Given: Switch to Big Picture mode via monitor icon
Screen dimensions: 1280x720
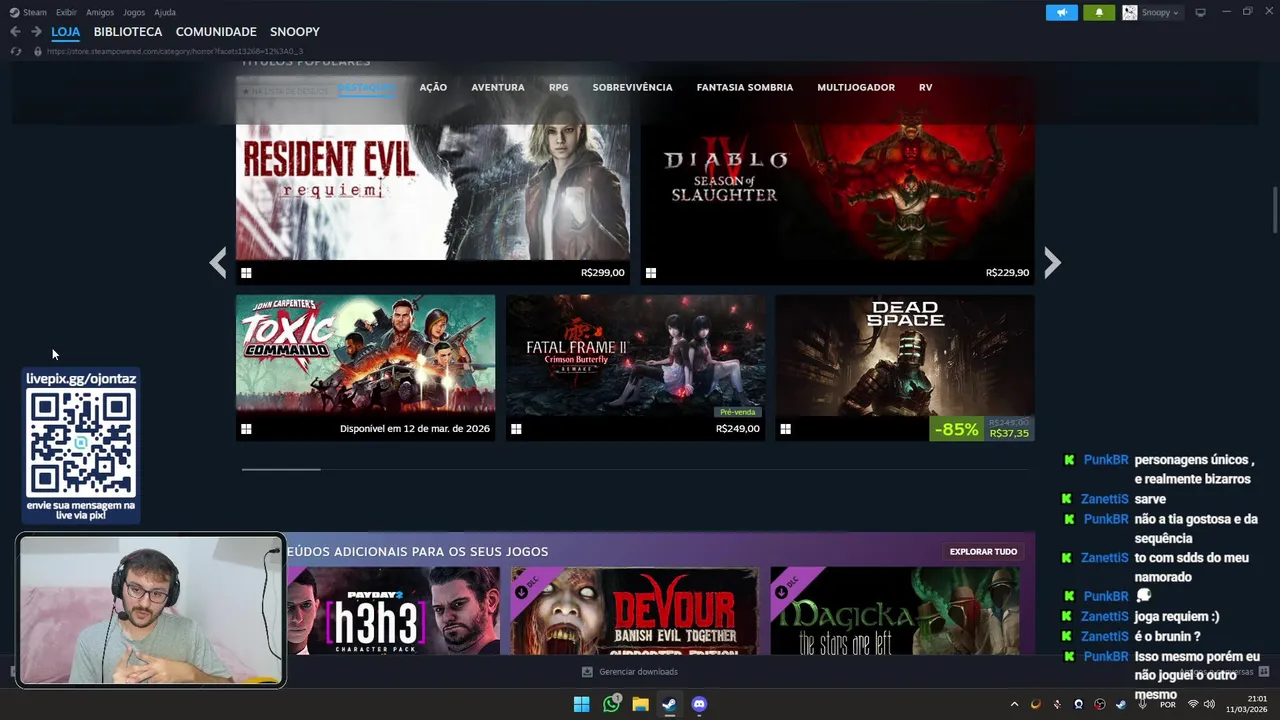Looking at the screenshot, I should [1200, 12].
